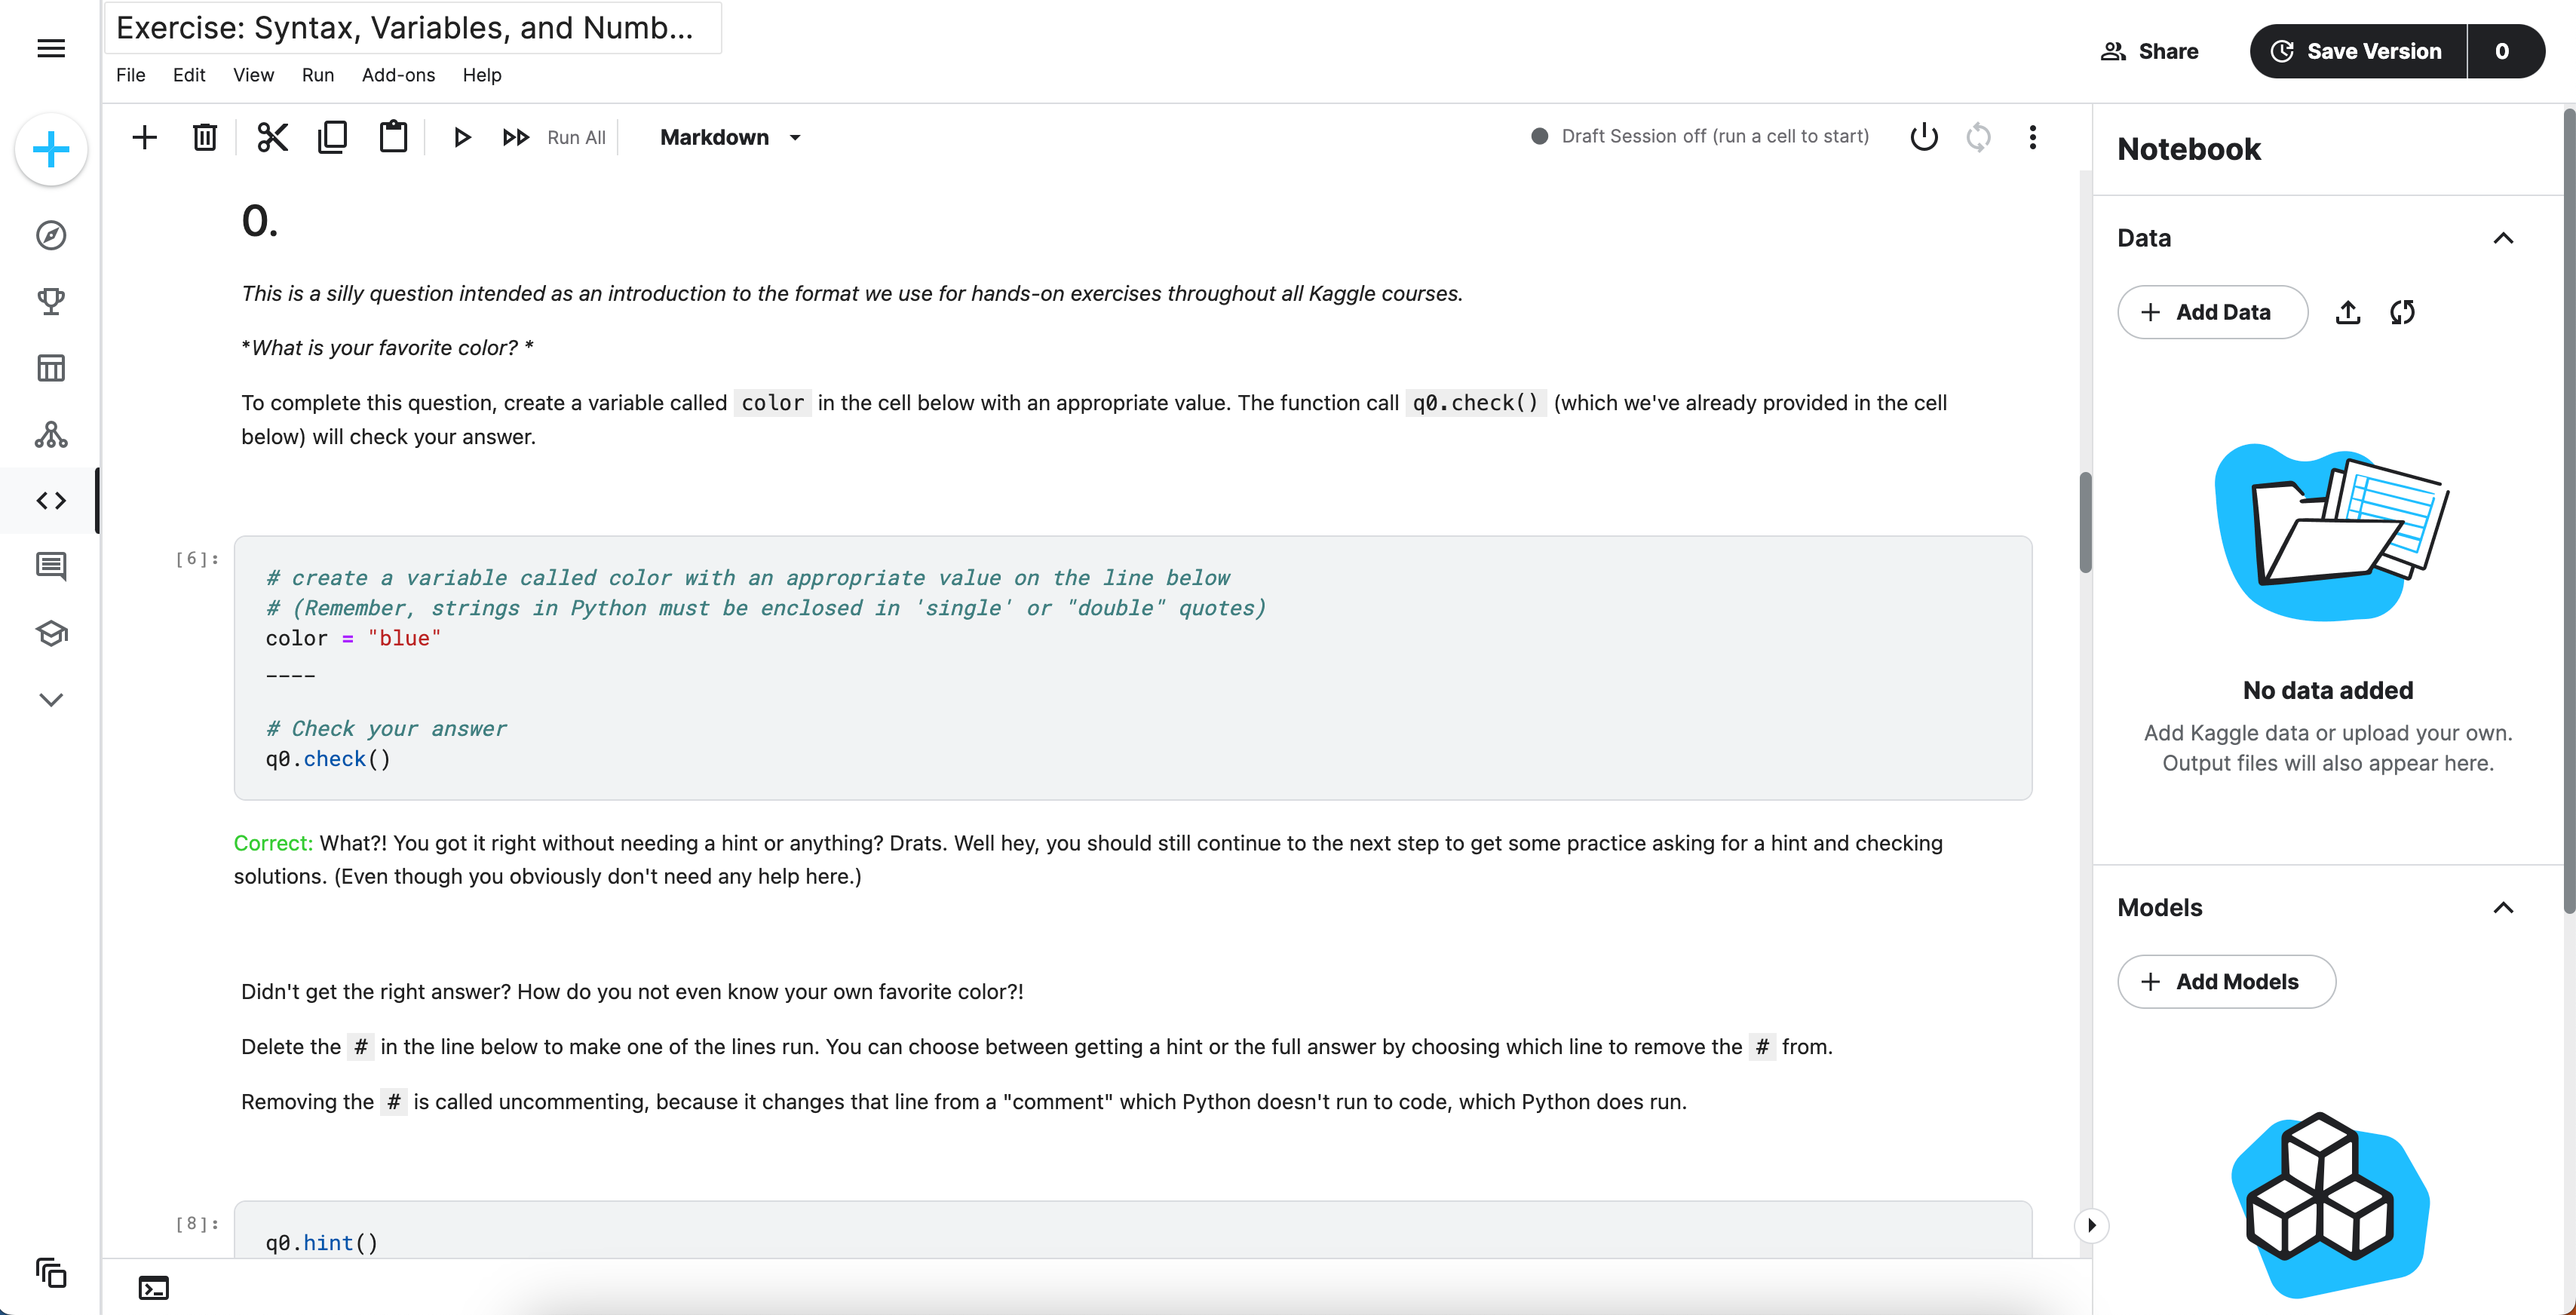The image size is (2576, 1315).
Task: Toggle the session power button
Action: tap(1923, 137)
